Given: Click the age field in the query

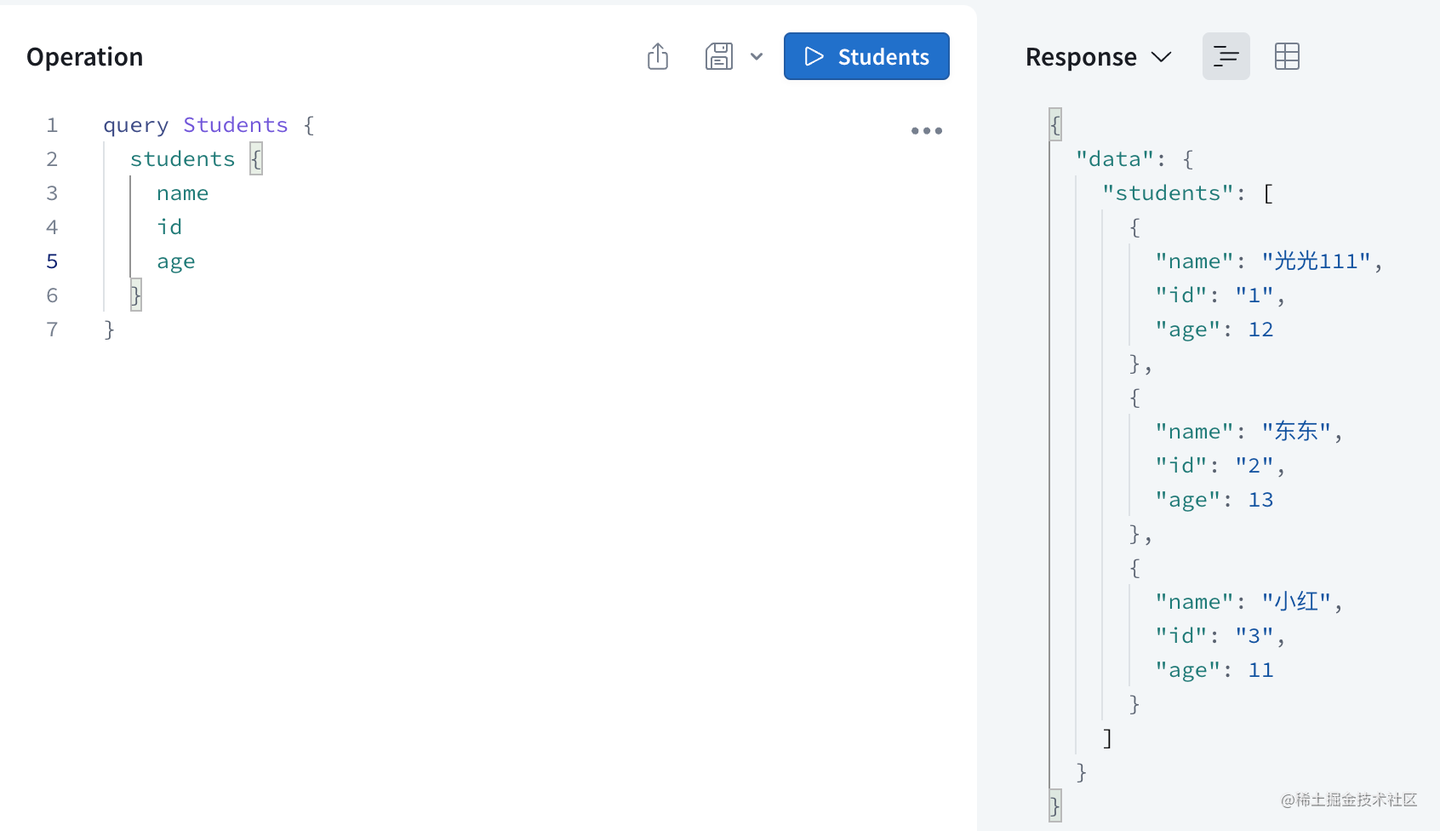Looking at the screenshot, I should pos(175,261).
